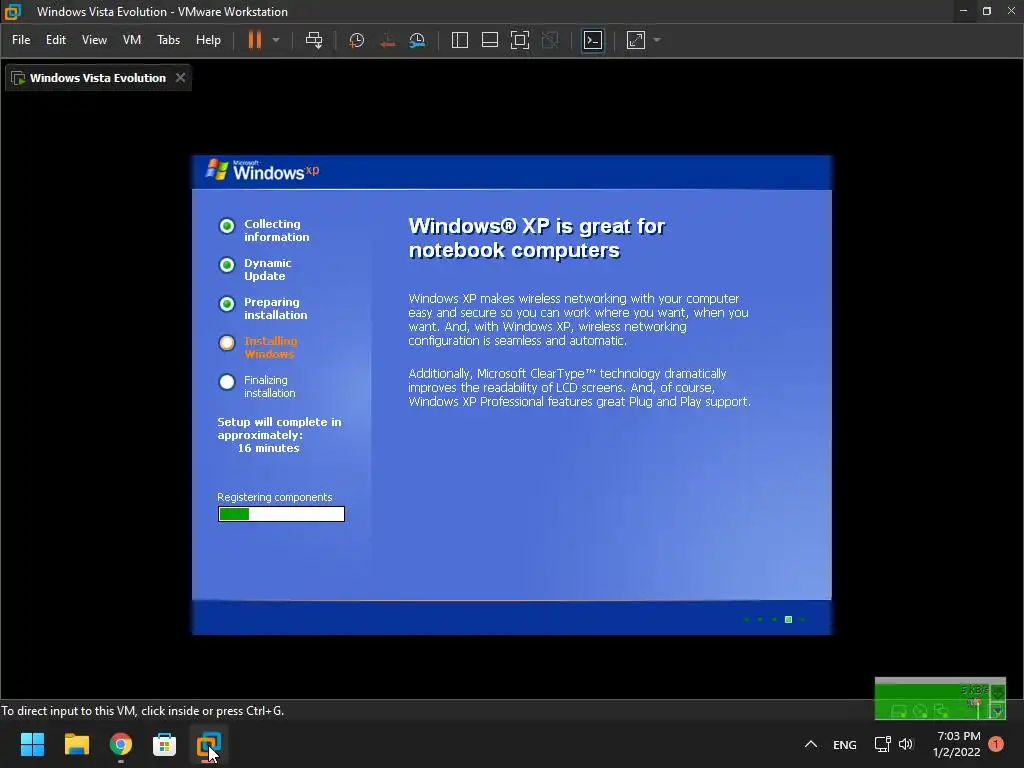
Task: Click the highlighted square setup activity indicator
Action: coord(788,619)
